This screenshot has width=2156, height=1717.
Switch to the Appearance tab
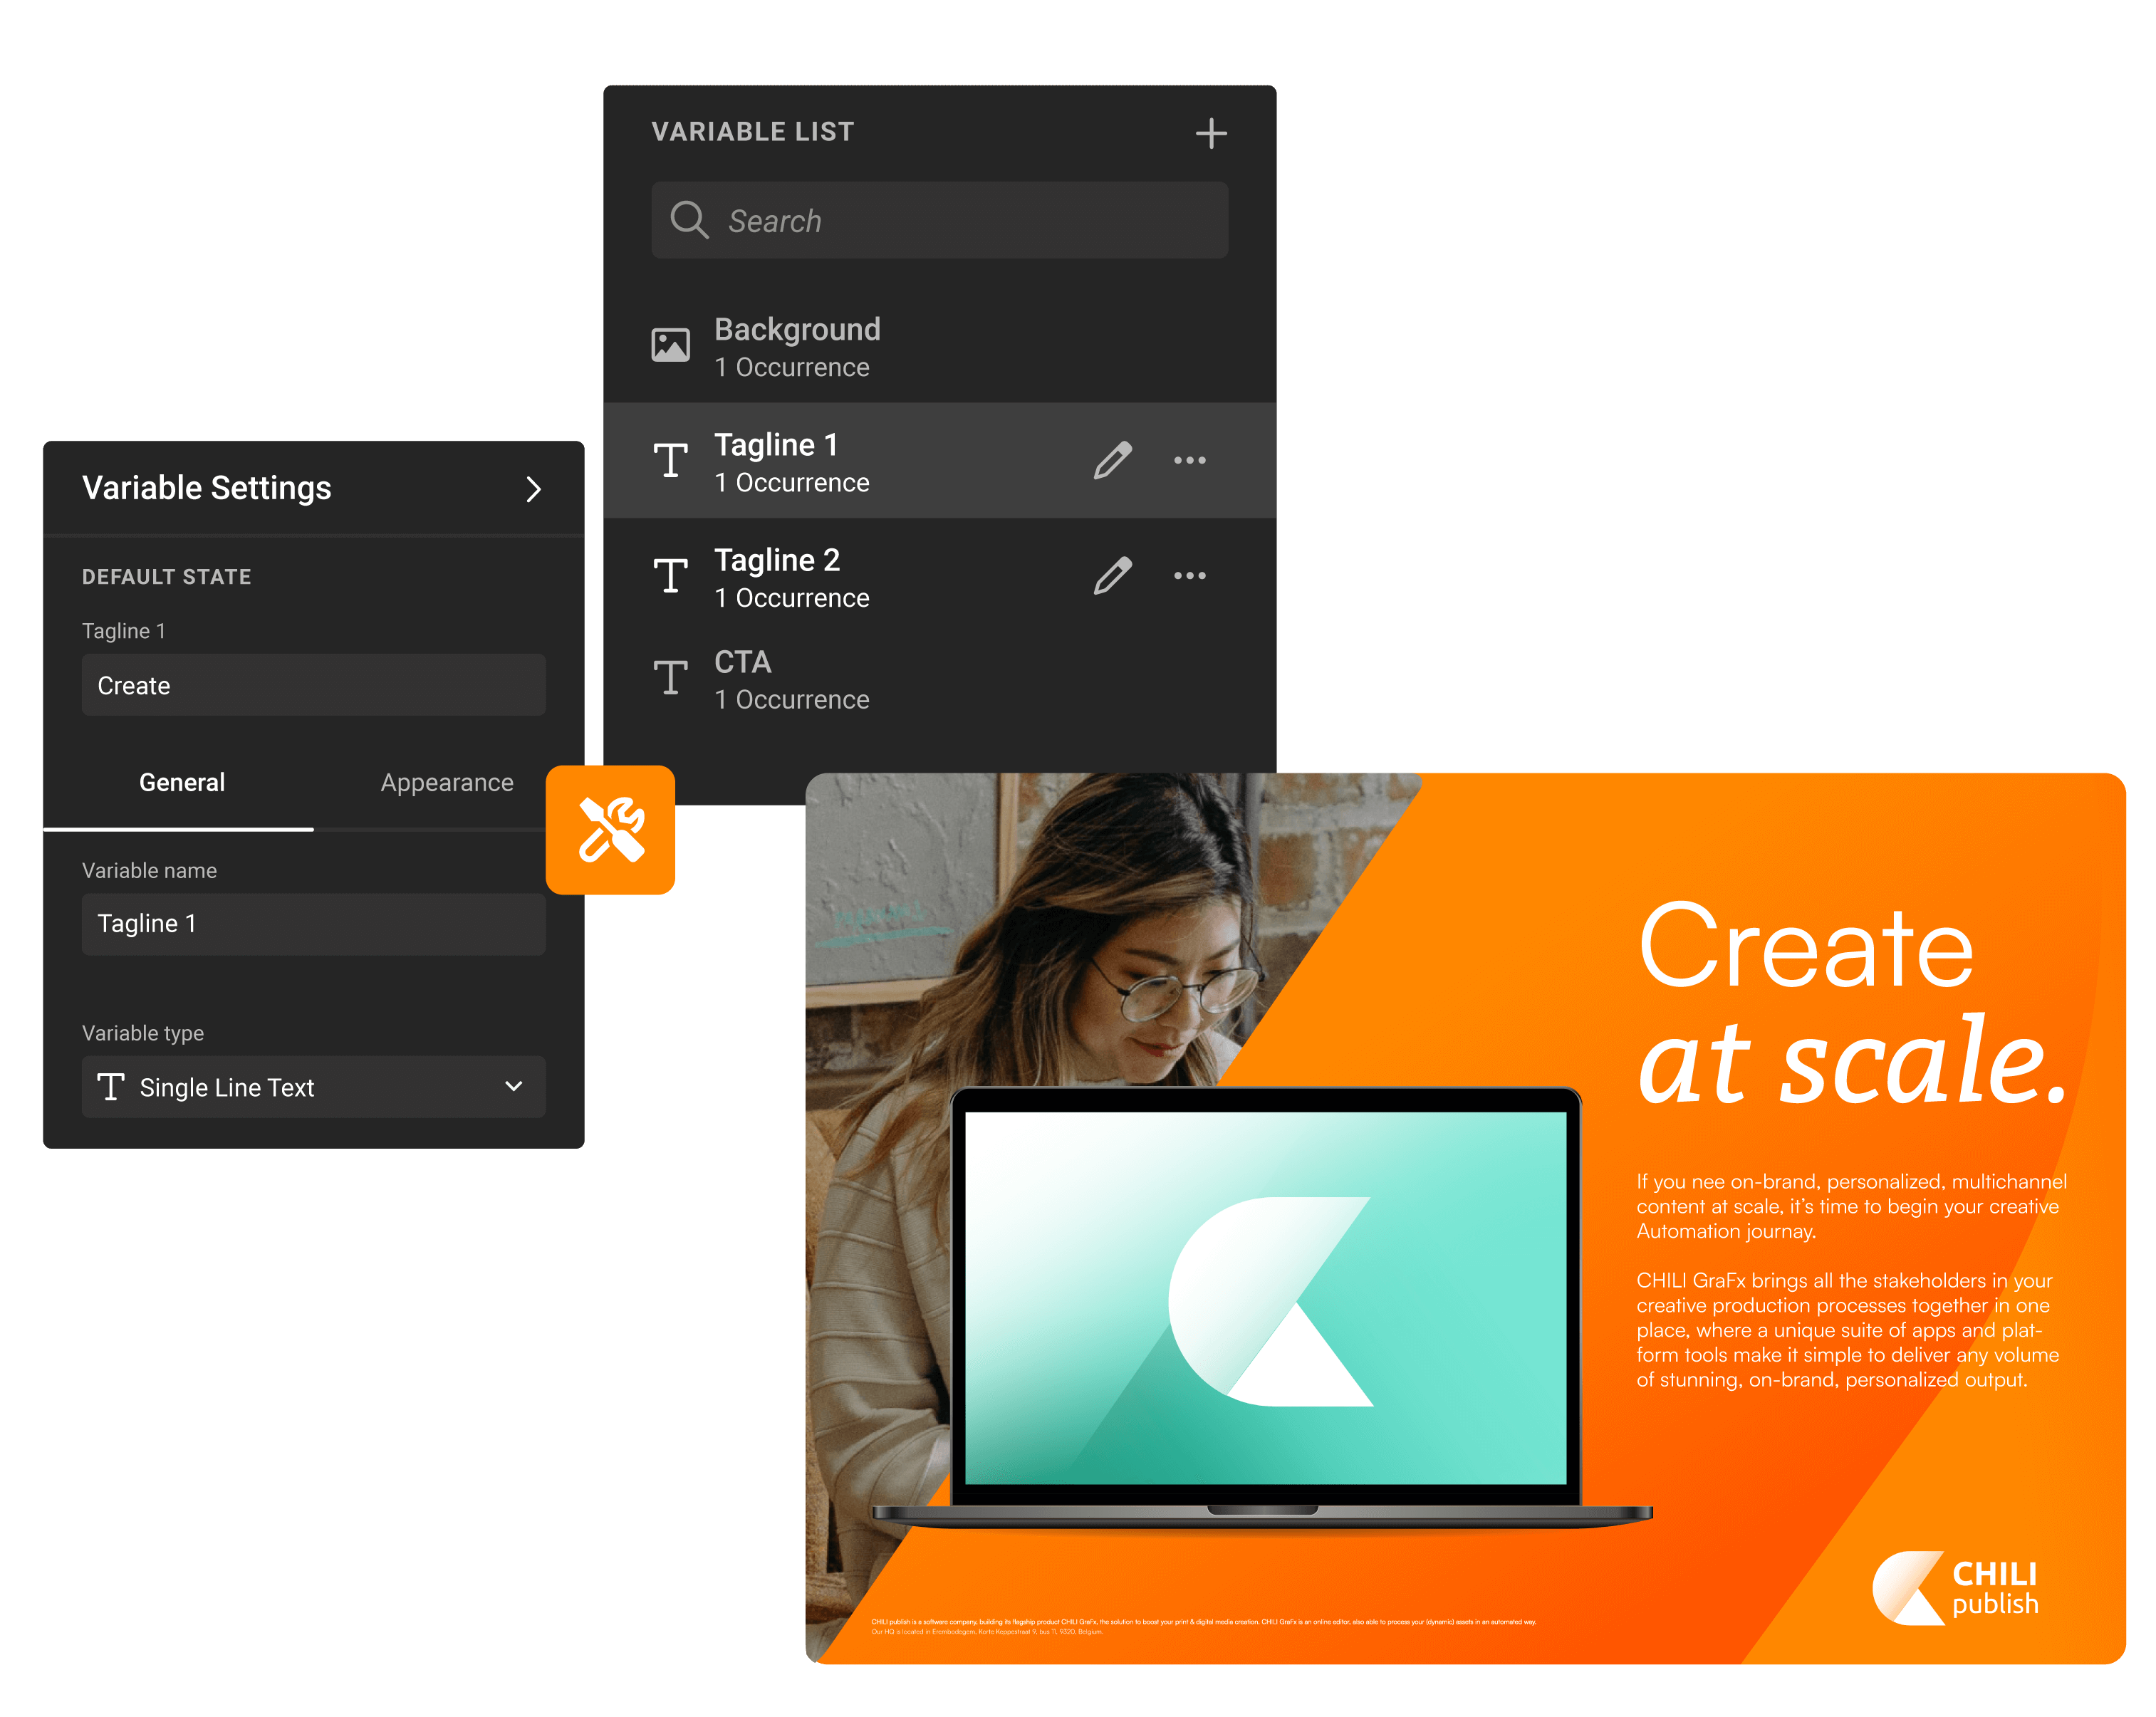point(447,783)
